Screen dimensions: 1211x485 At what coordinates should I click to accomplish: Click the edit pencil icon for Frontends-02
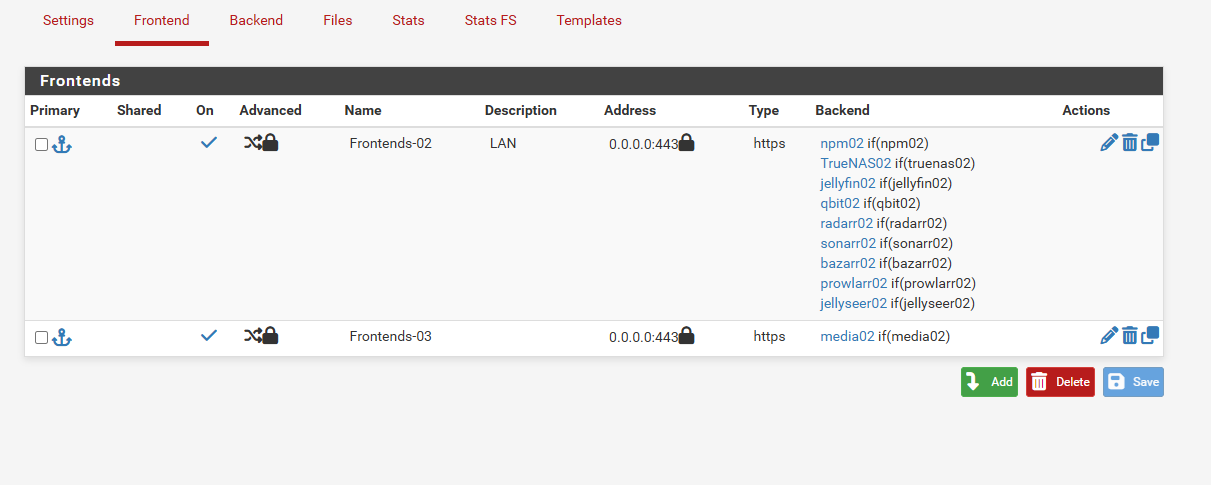tap(1108, 143)
